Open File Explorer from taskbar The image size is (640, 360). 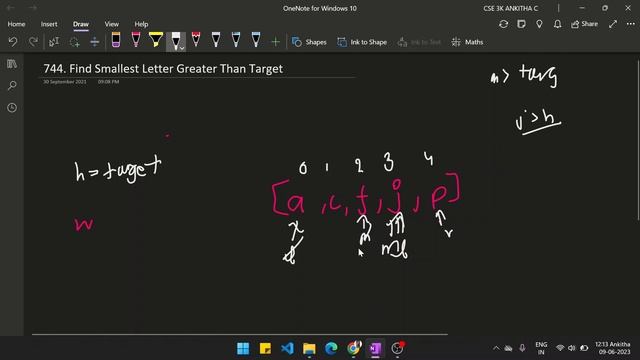[309, 349]
